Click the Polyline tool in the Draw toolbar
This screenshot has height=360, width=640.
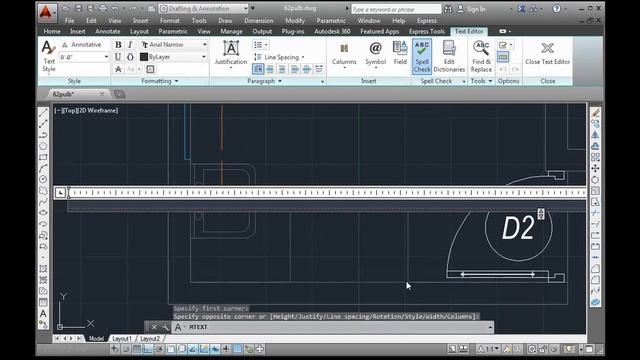pos(43,135)
